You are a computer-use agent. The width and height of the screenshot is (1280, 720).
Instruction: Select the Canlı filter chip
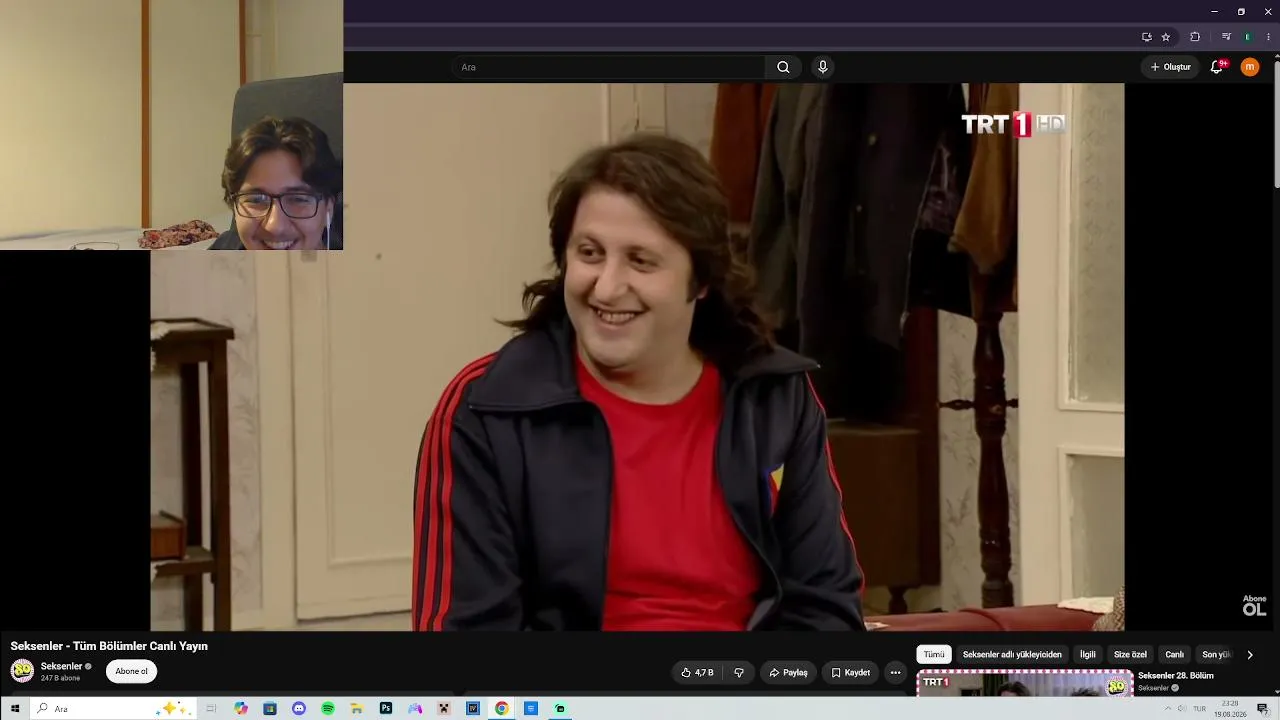(x=1175, y=654)
